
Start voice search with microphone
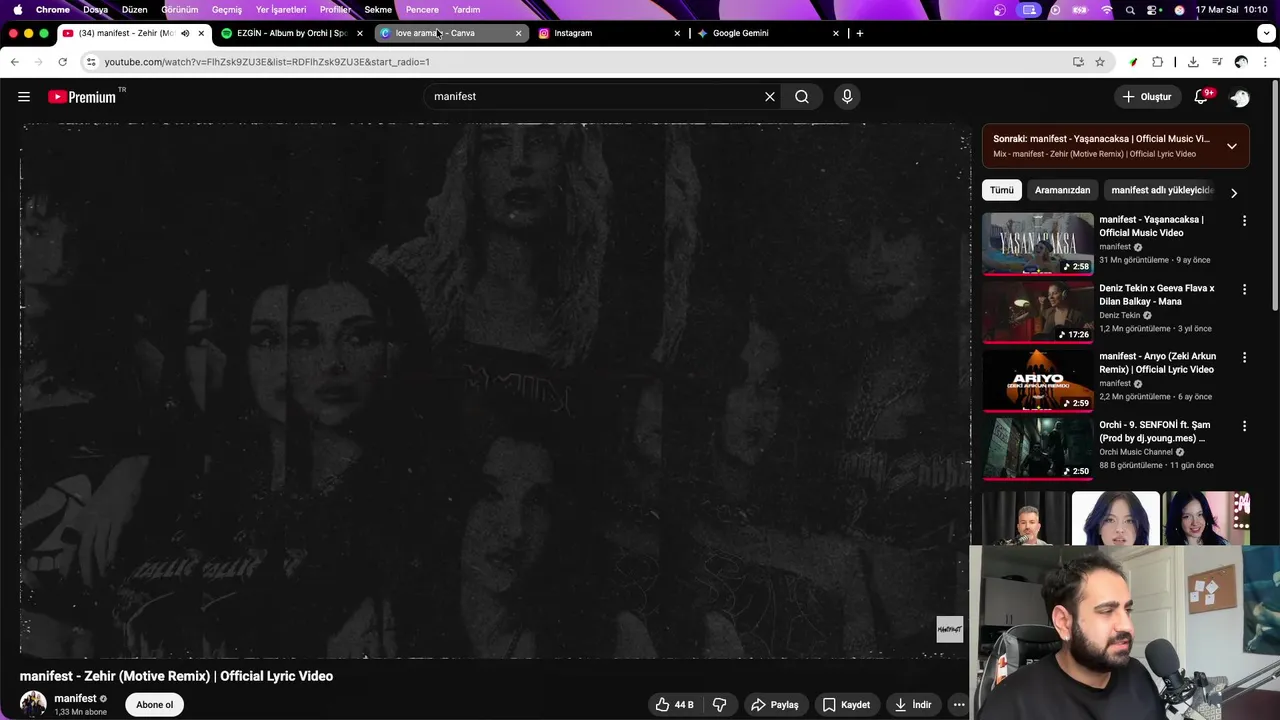pyautogui.click(x=847, y=97)
